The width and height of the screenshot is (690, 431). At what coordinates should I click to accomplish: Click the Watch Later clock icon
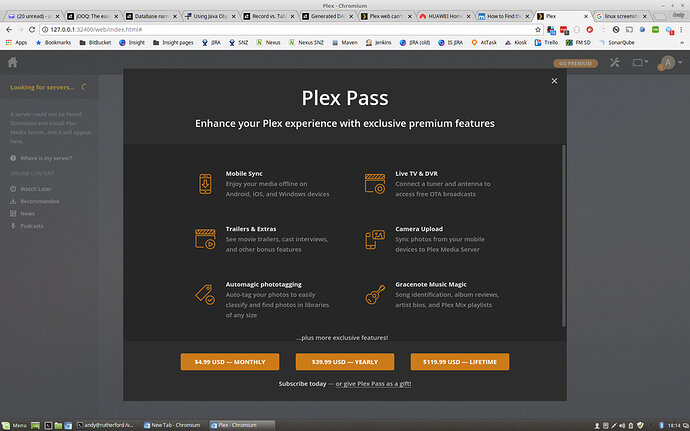[x=13, y=189]
